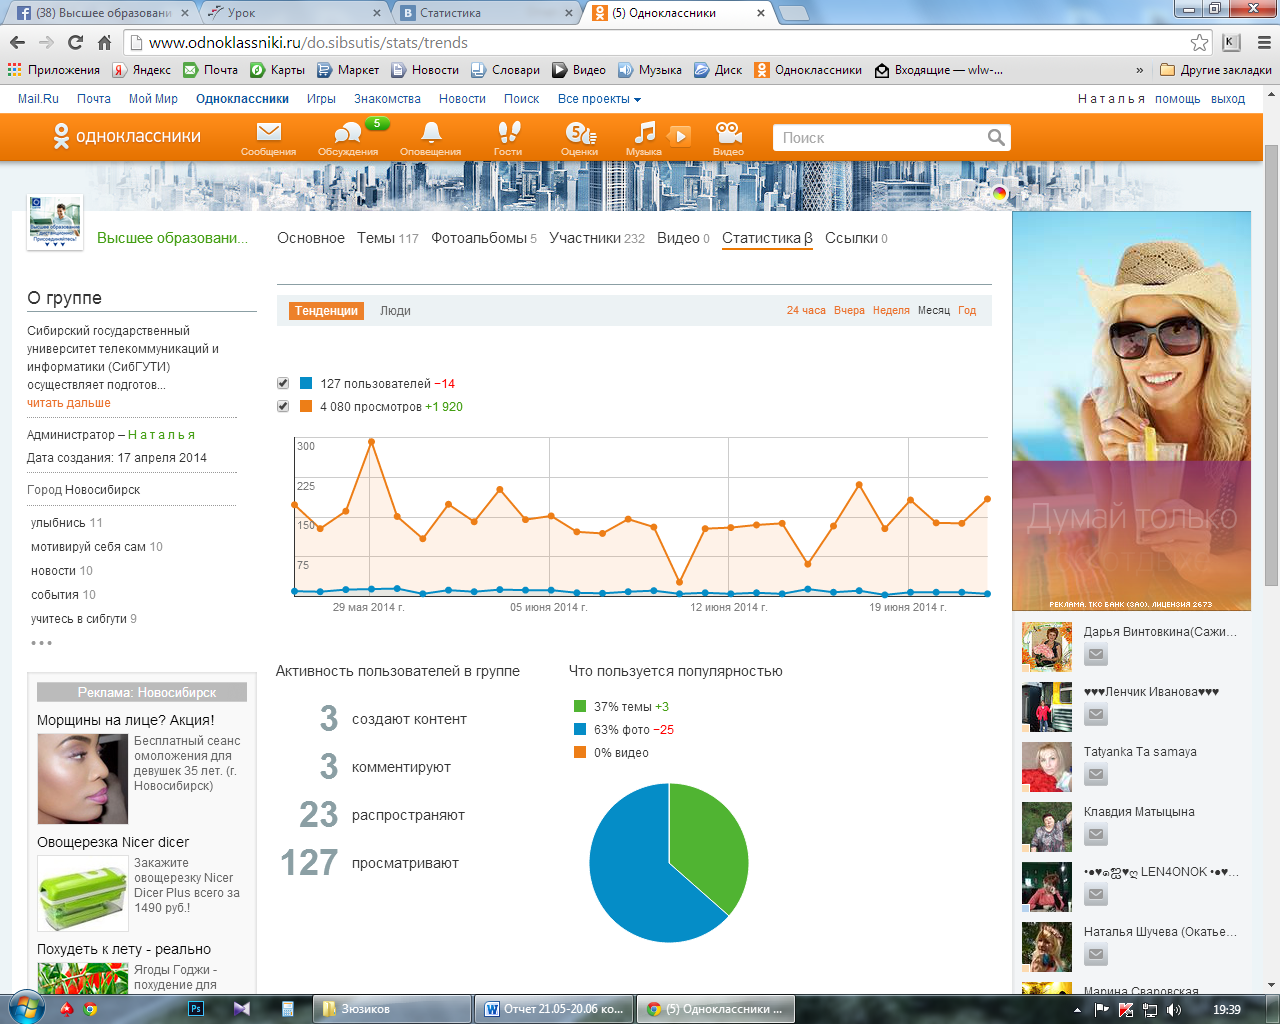Click the Одноклассники logo
Image resolution: width=1280 pixels, height=1024 pixels.
[x=127, y=136]
